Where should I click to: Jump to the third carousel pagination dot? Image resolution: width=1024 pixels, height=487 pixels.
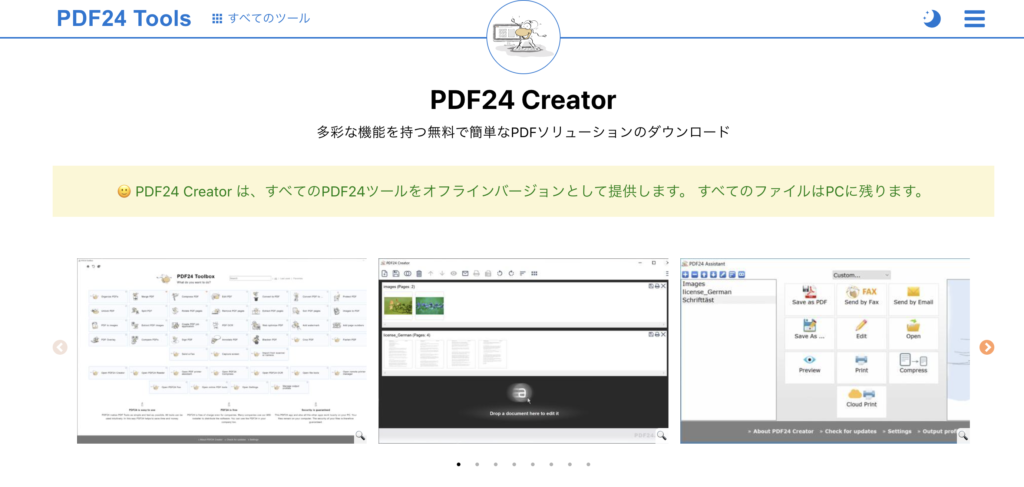pyautogui.click(x=496, y=465)
